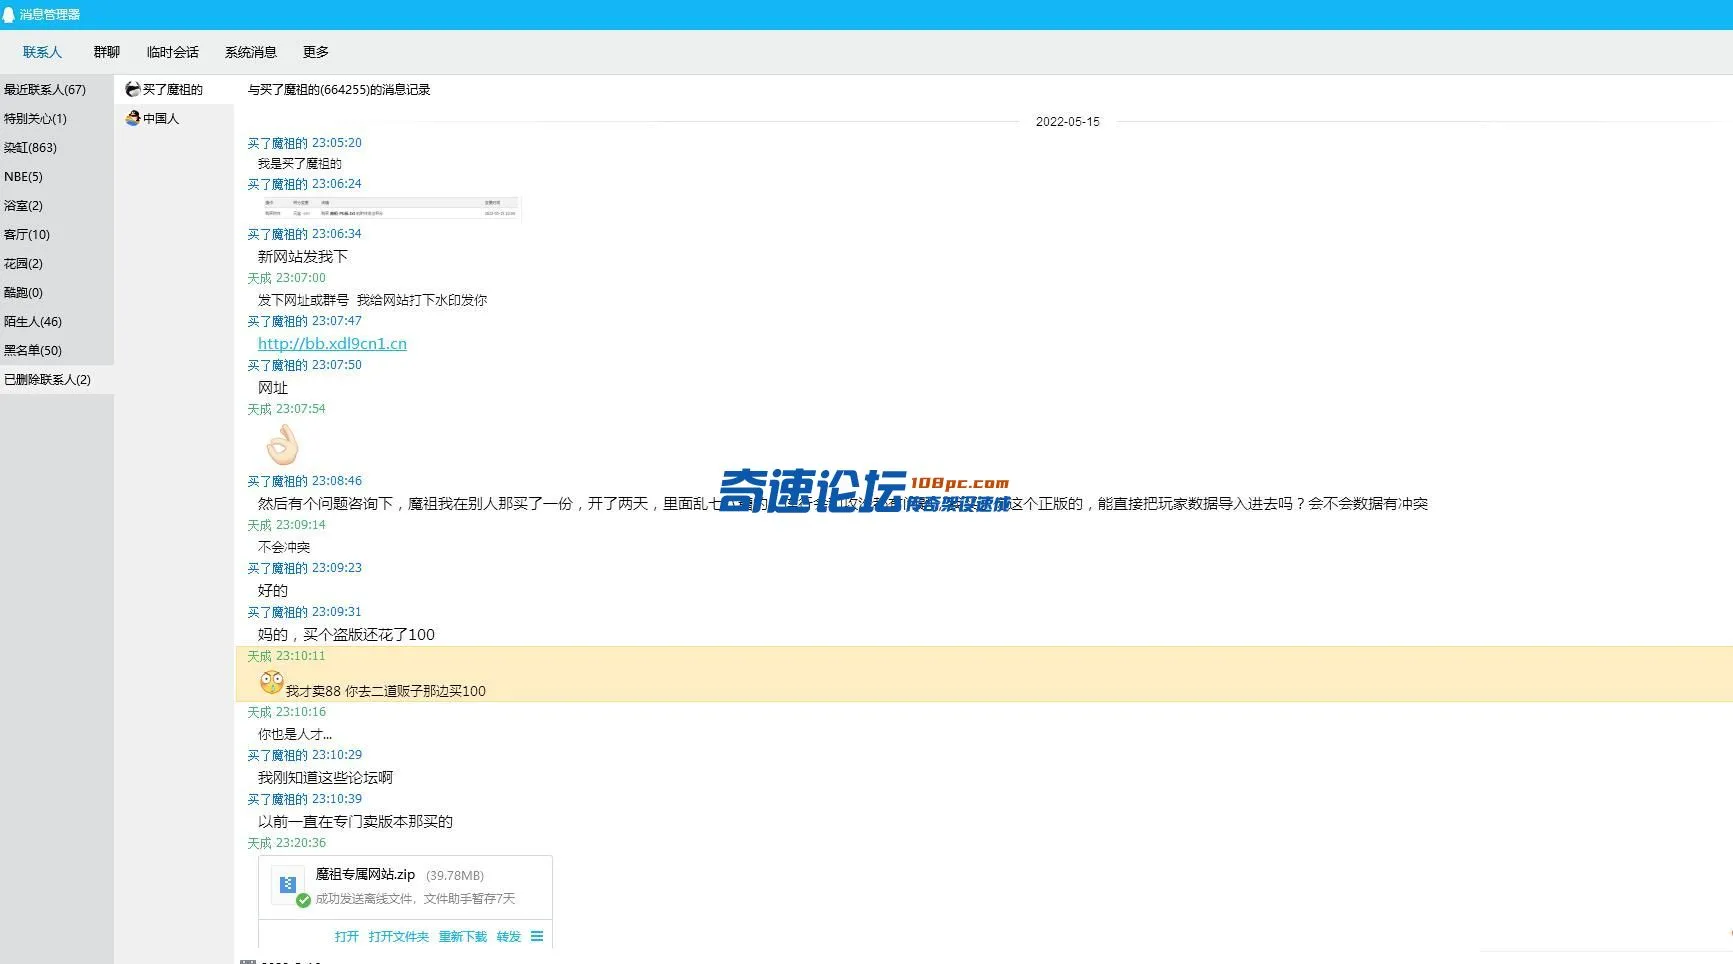Screen dimensions: 1733x964
Task: Select 陌生人(46) group
Action: click(x=56, y=321)
